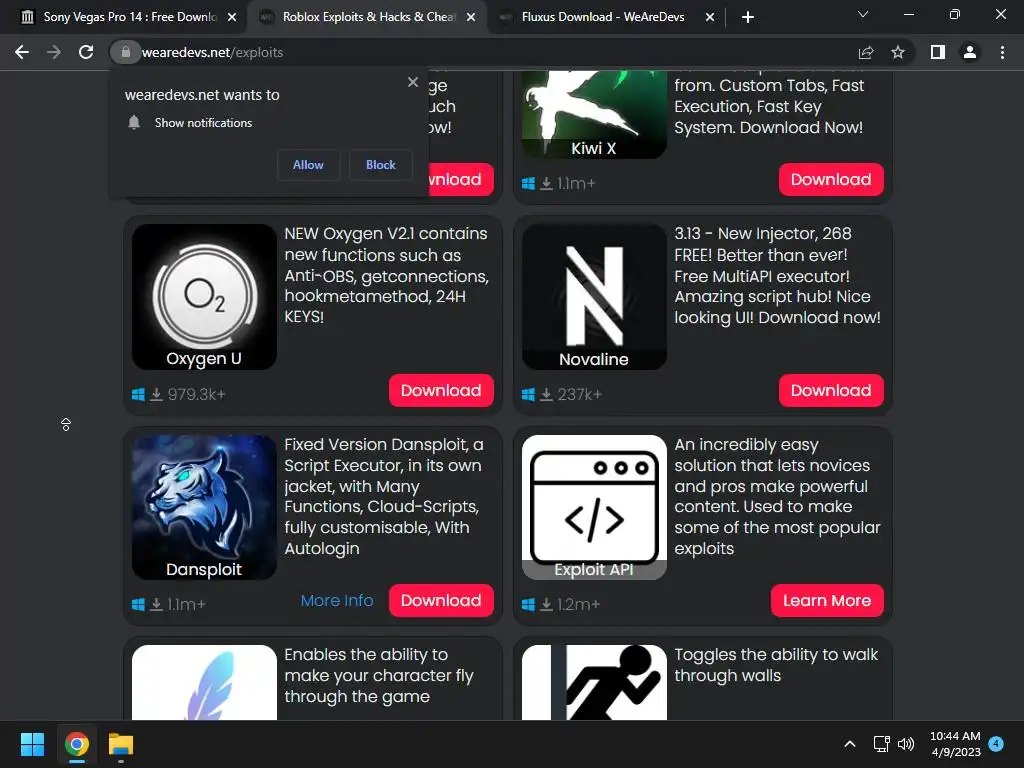Viewport: 1024px width, 768px height.
Task: Close the Sony Vegas Pro 14 tab
Action: [232, 17]
